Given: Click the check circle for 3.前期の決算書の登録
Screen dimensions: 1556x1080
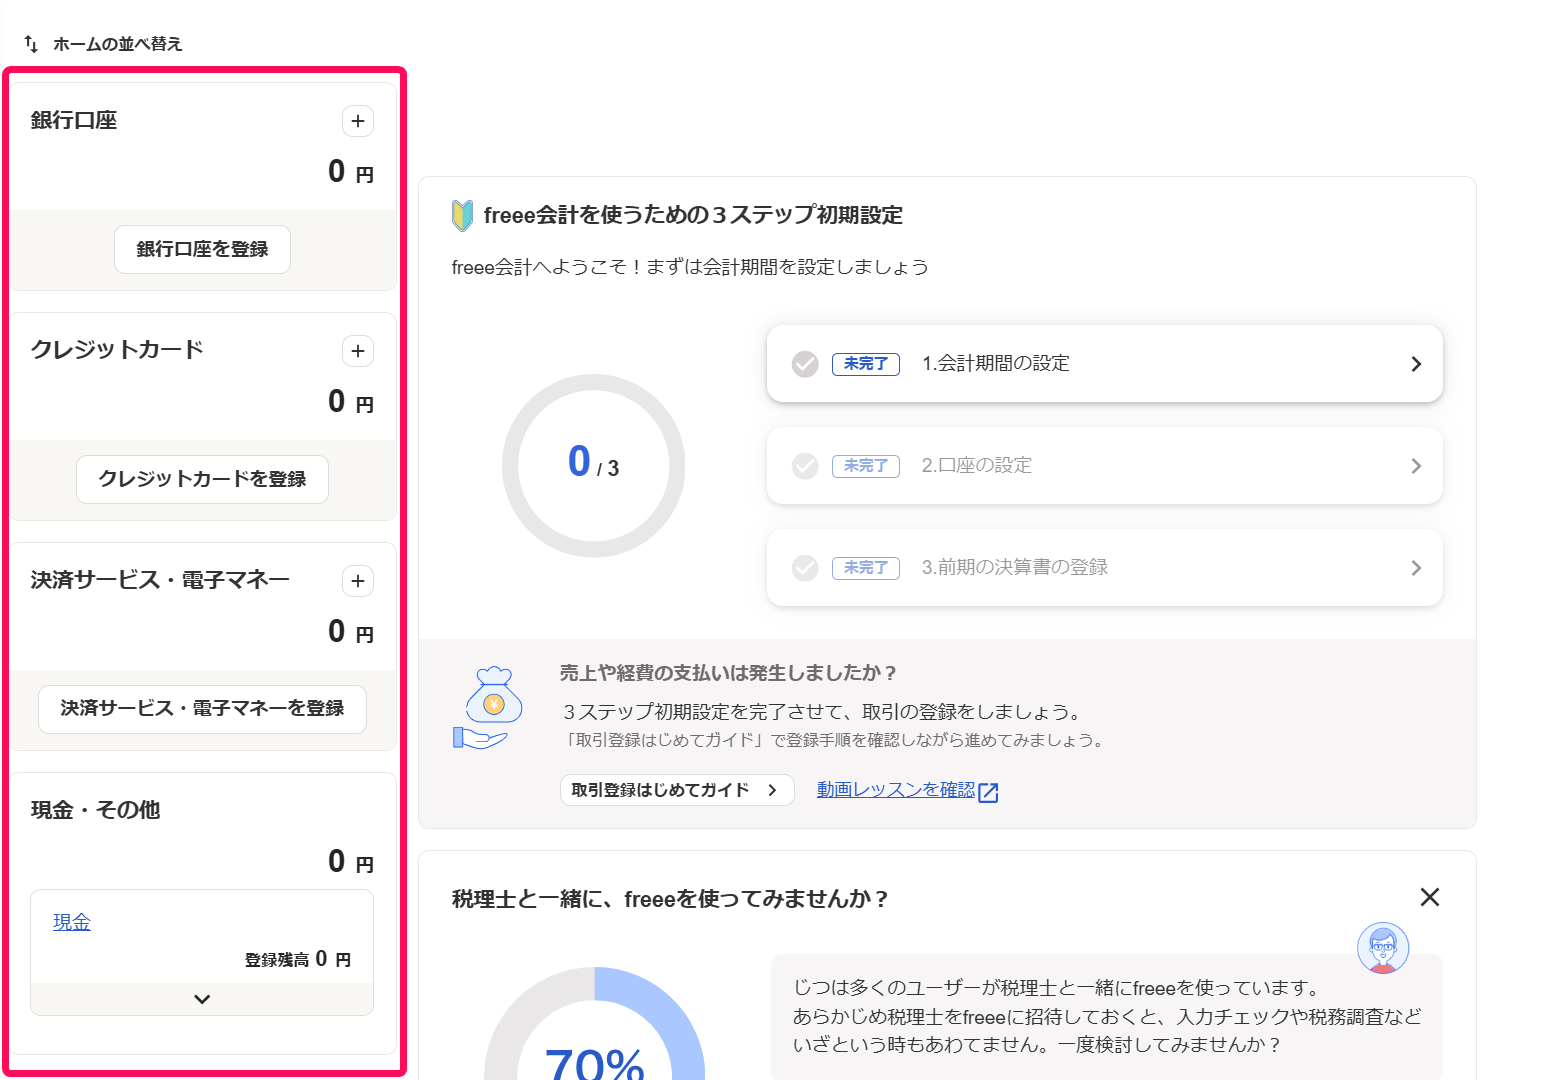Looking at the screenshot, I should (805, 568).
